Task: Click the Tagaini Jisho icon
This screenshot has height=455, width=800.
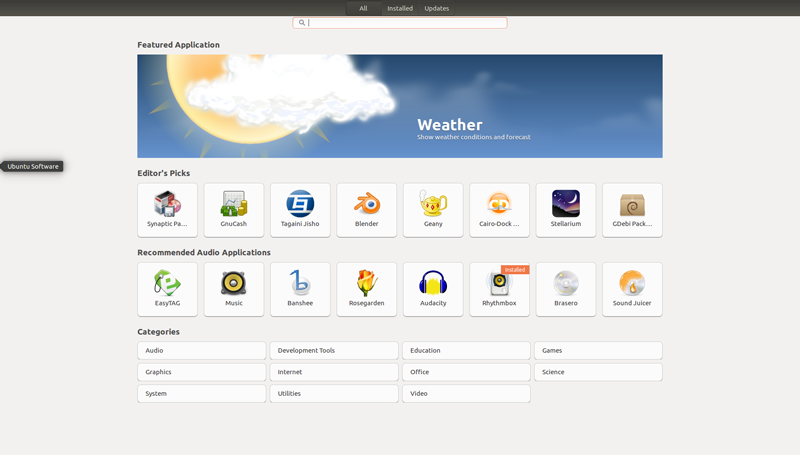Action: [x=300, y=204]
